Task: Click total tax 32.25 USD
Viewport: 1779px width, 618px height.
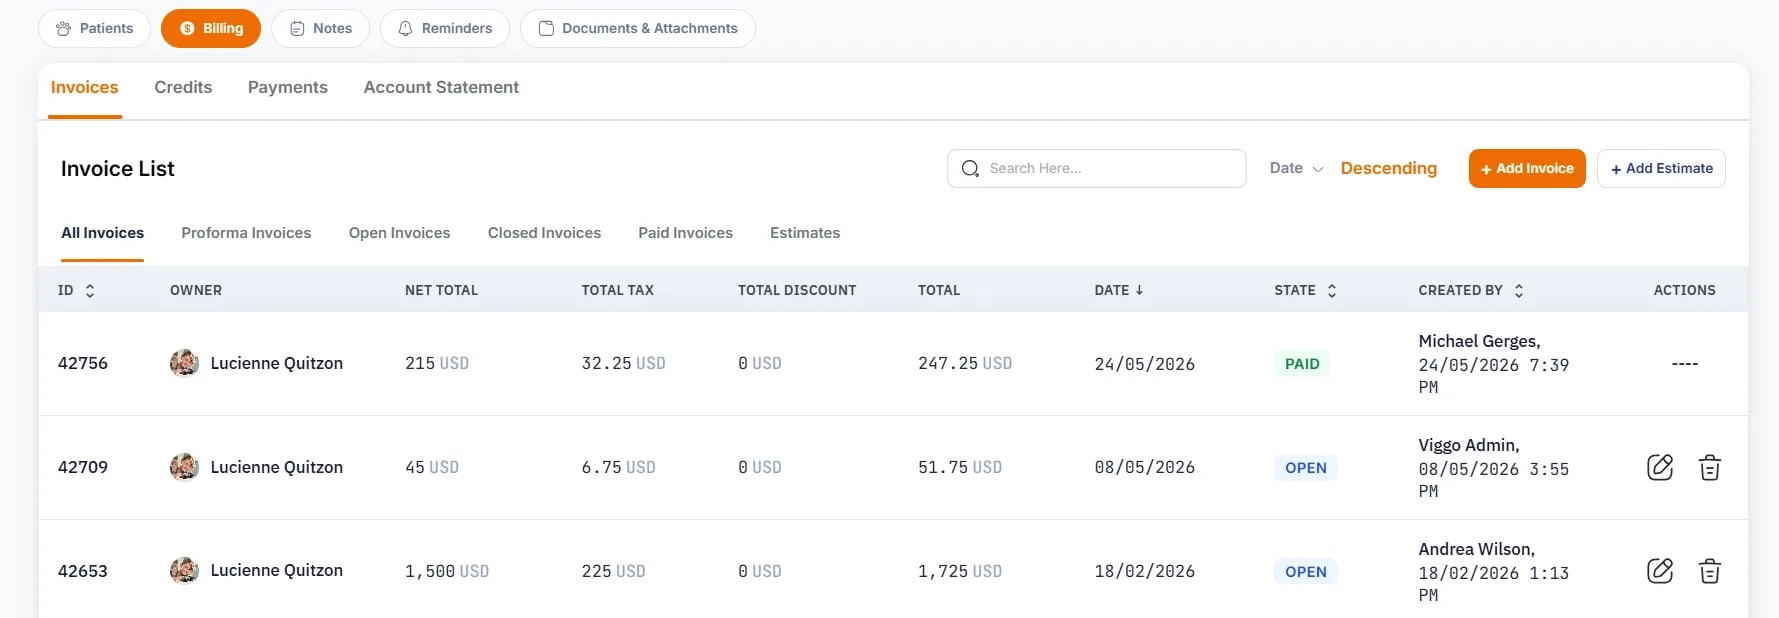Action: coord(623,363)
